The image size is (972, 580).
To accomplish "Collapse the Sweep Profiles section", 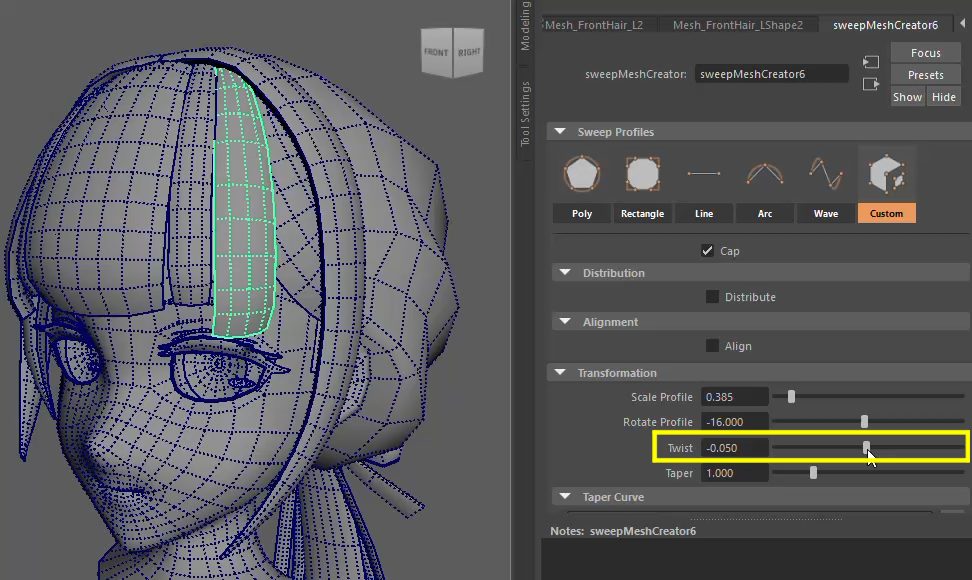I will [559, 132].
